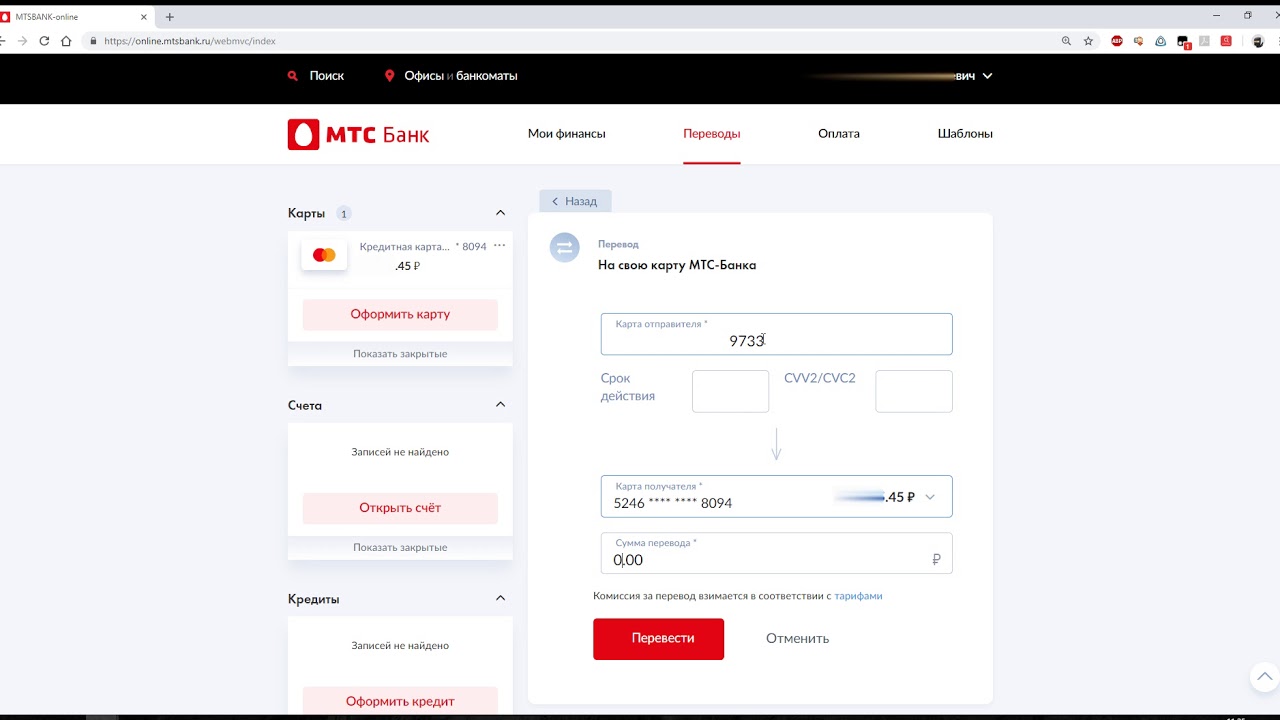This screenshot has width=1280, height=720.
Task: Click the browser address bar URL
Action: point(190,42)
